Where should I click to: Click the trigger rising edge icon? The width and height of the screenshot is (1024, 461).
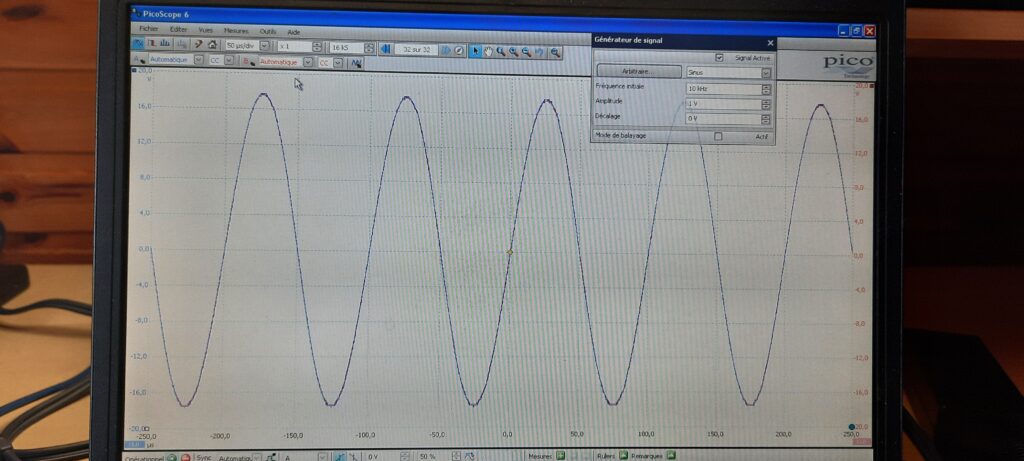click(339, 457)
